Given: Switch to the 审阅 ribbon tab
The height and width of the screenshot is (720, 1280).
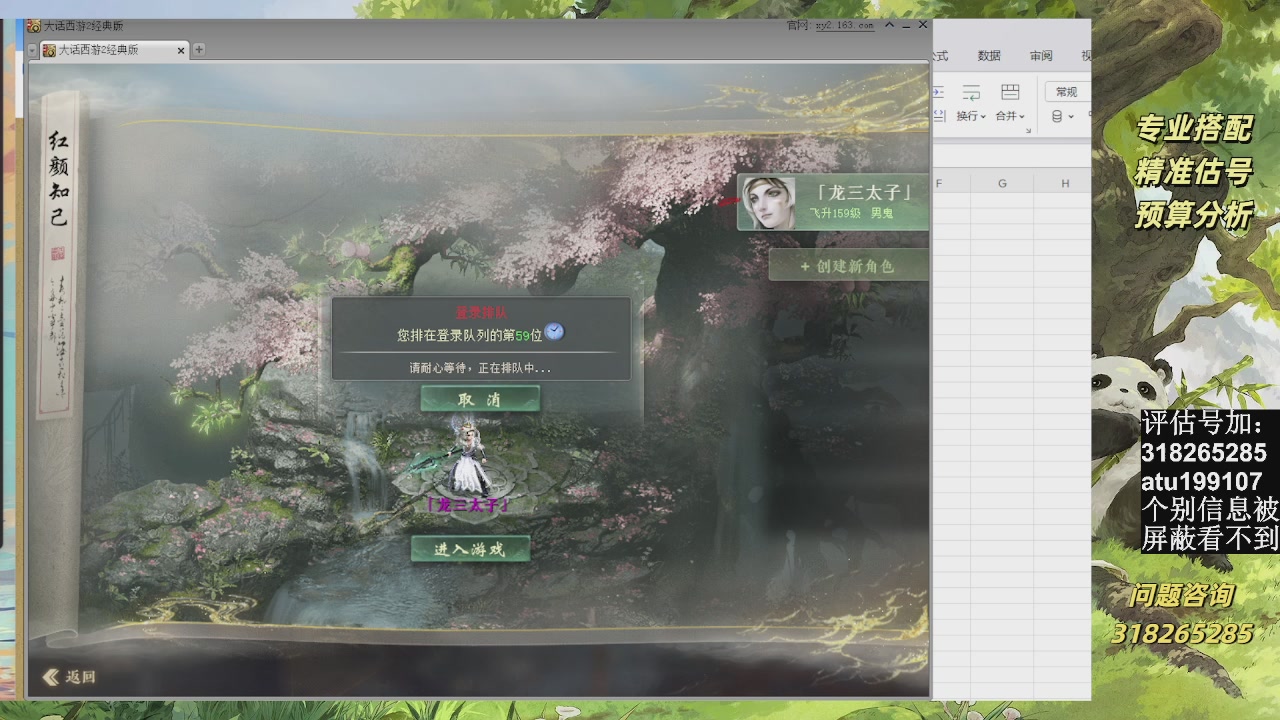Looking at the screenshot, I should coord(1041,56).
